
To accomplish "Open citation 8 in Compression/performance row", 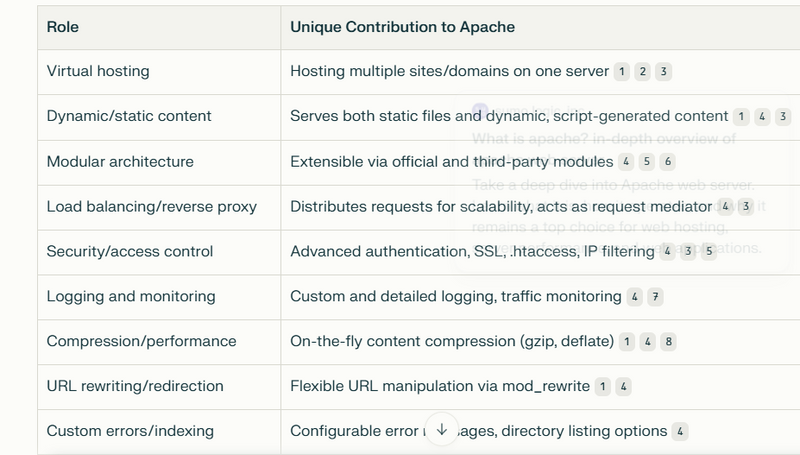I will pos(668,342).
